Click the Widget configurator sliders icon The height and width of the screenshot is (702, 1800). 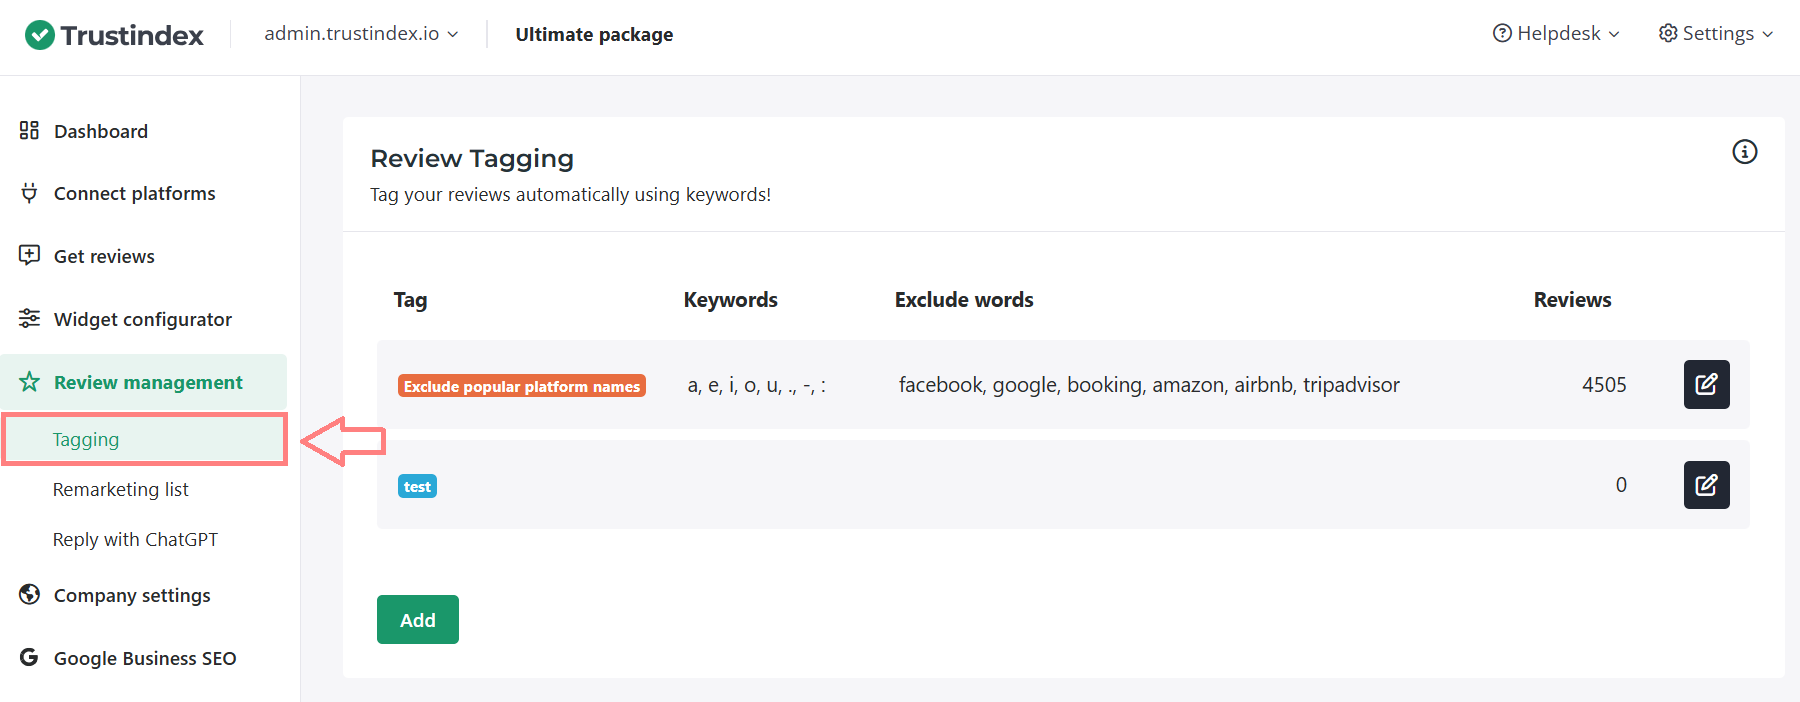coord(29,318)
